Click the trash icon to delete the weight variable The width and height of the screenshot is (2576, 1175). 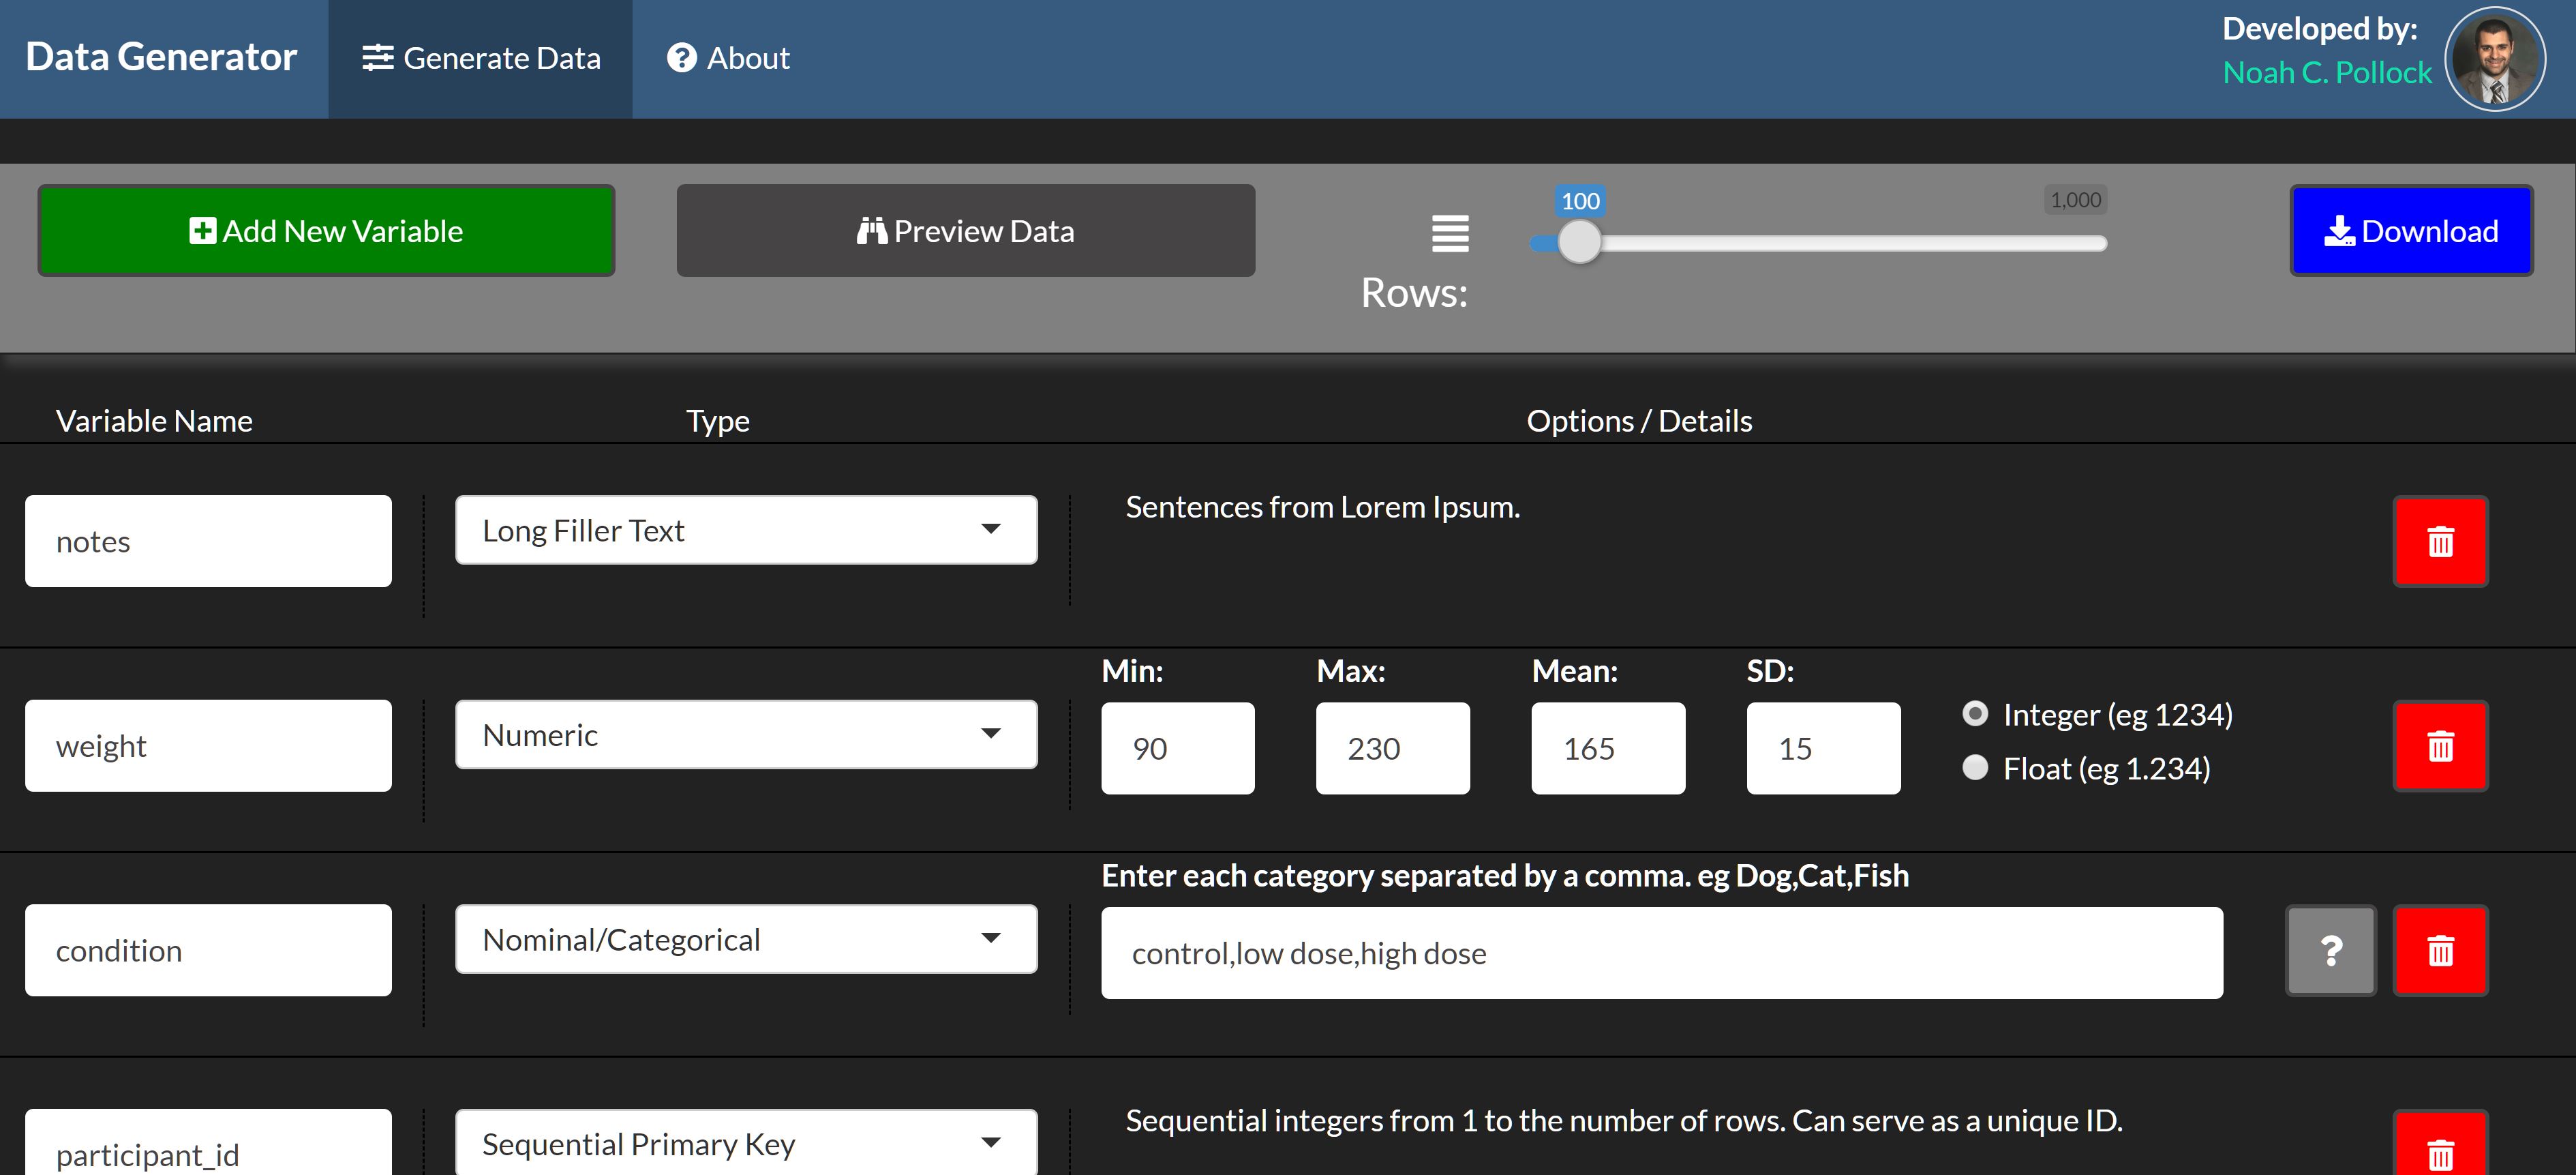click(2440, 745)
